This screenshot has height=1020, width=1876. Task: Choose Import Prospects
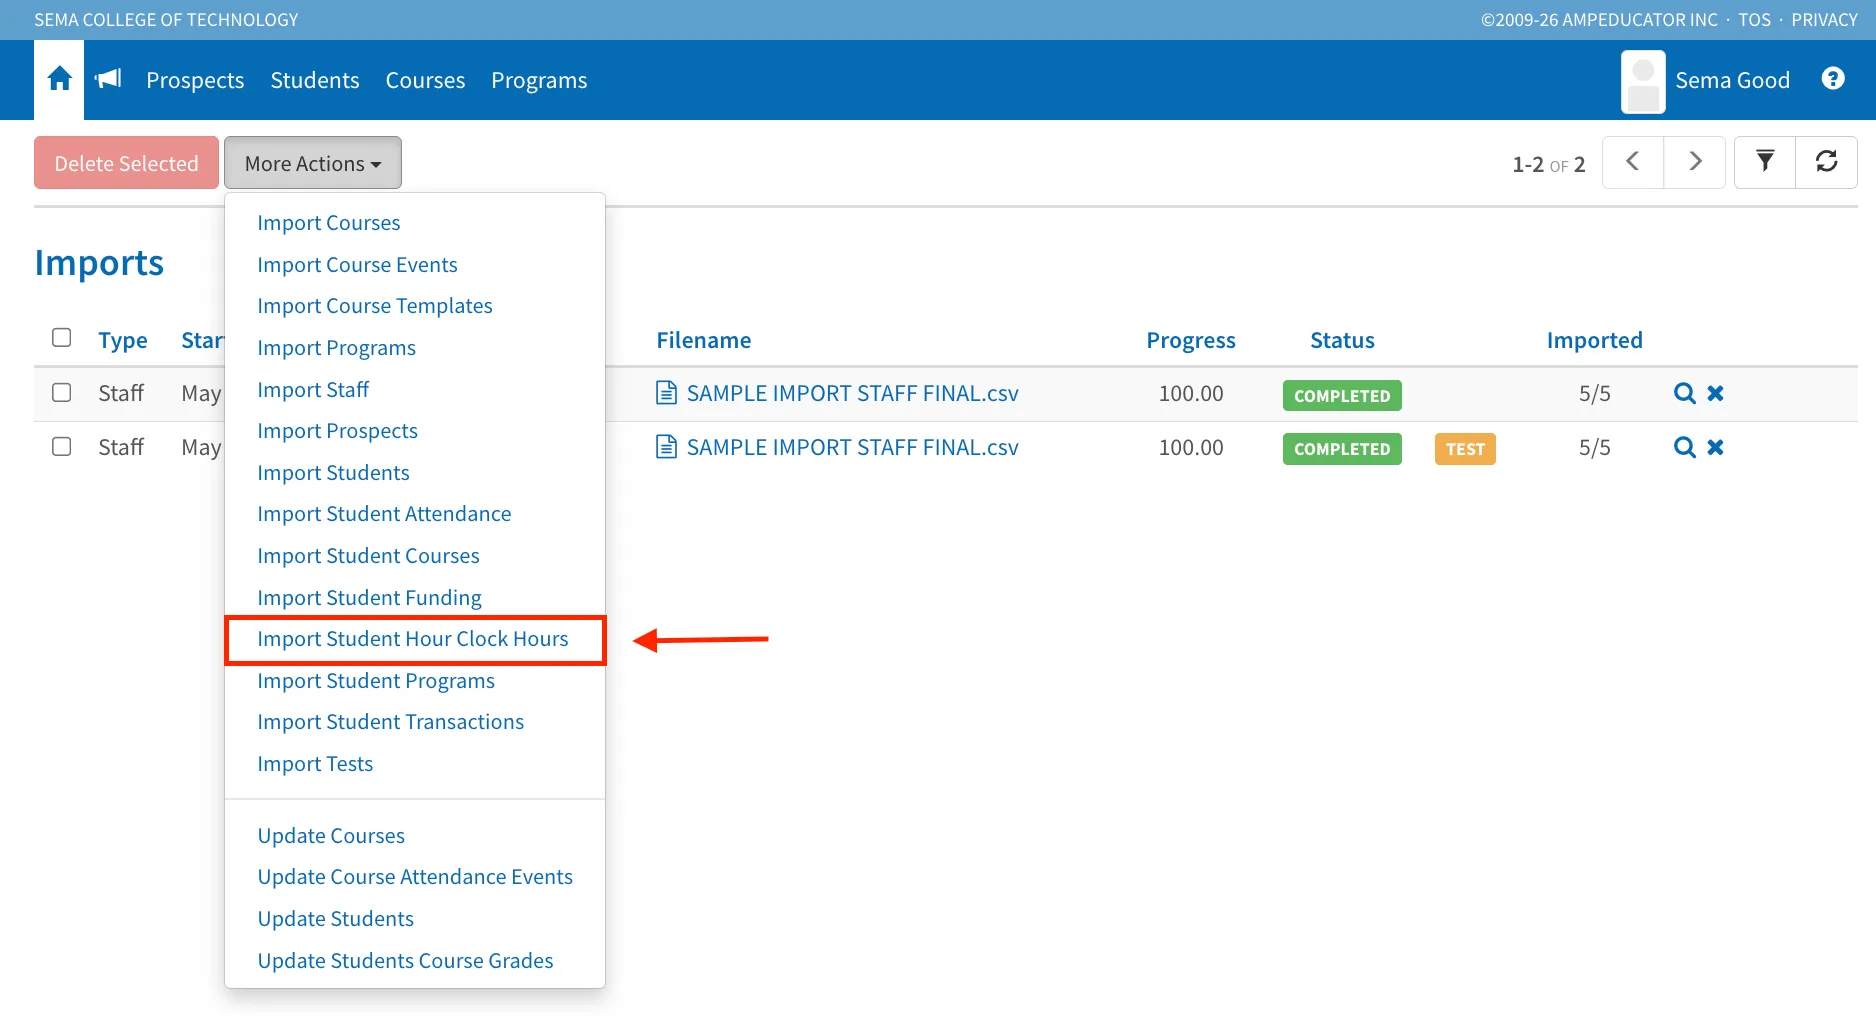(x=337, y=431)
